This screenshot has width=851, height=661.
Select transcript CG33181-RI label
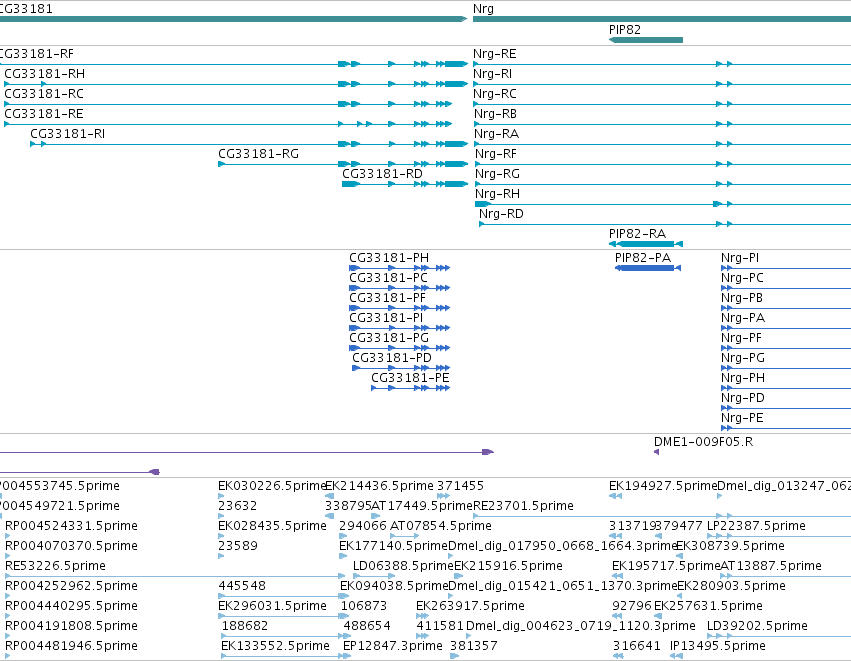coord(68,134)
